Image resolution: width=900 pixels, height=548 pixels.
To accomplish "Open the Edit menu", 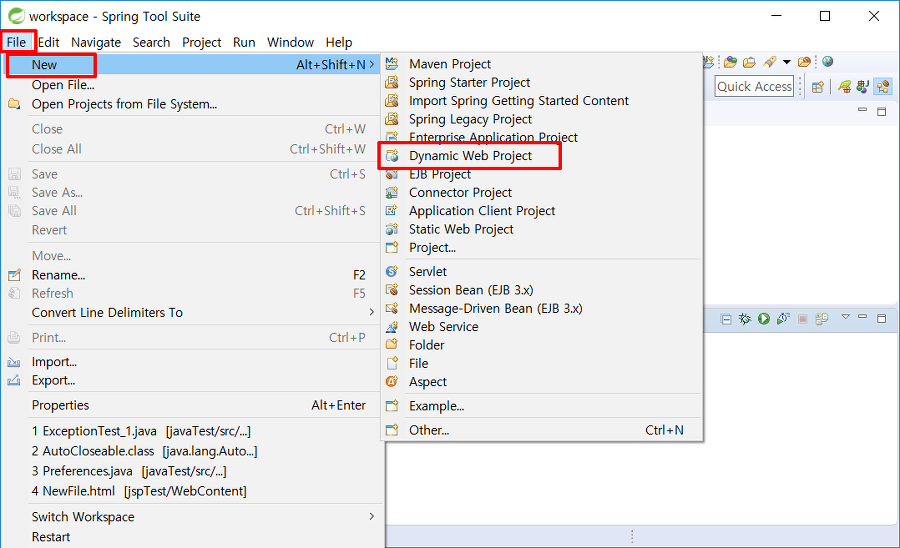I will (x=49, y=42).
